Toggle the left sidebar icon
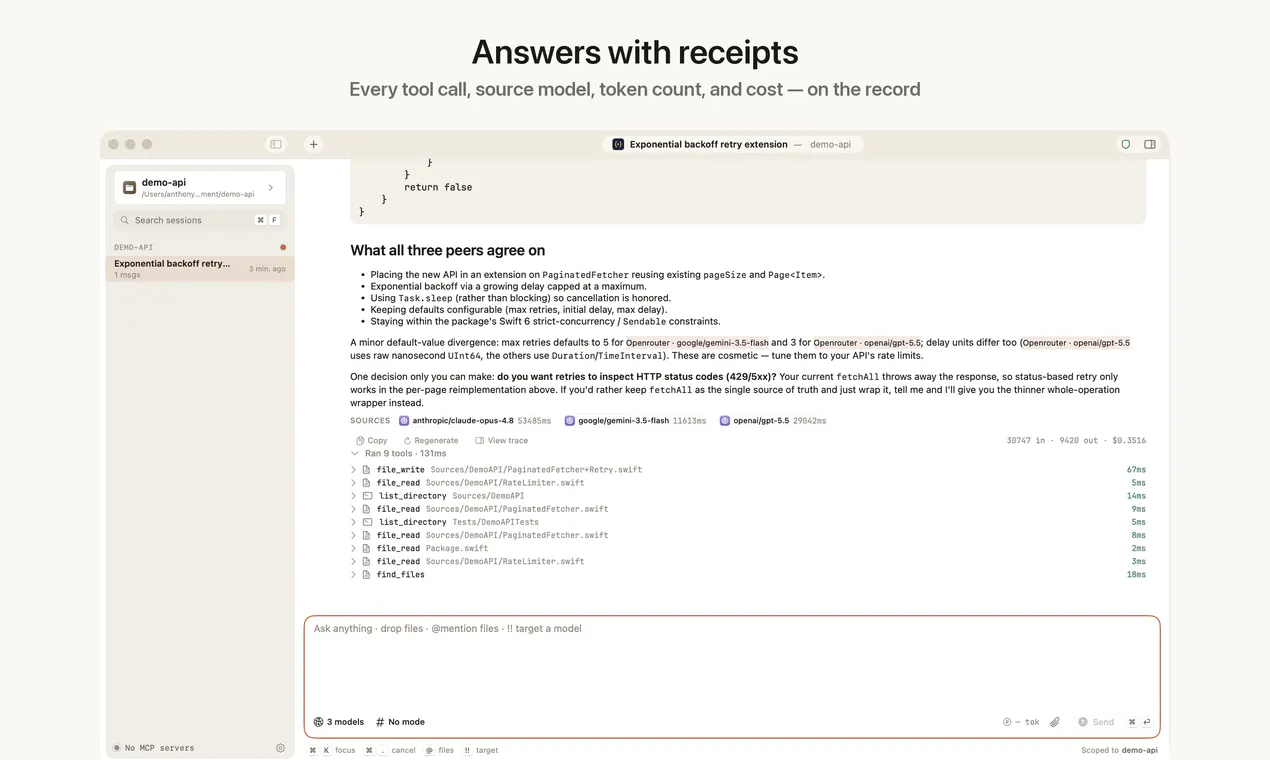Image resolution: width=1270 pixels, height=760 pixels. pyautogui.click(x=276, y=144)
